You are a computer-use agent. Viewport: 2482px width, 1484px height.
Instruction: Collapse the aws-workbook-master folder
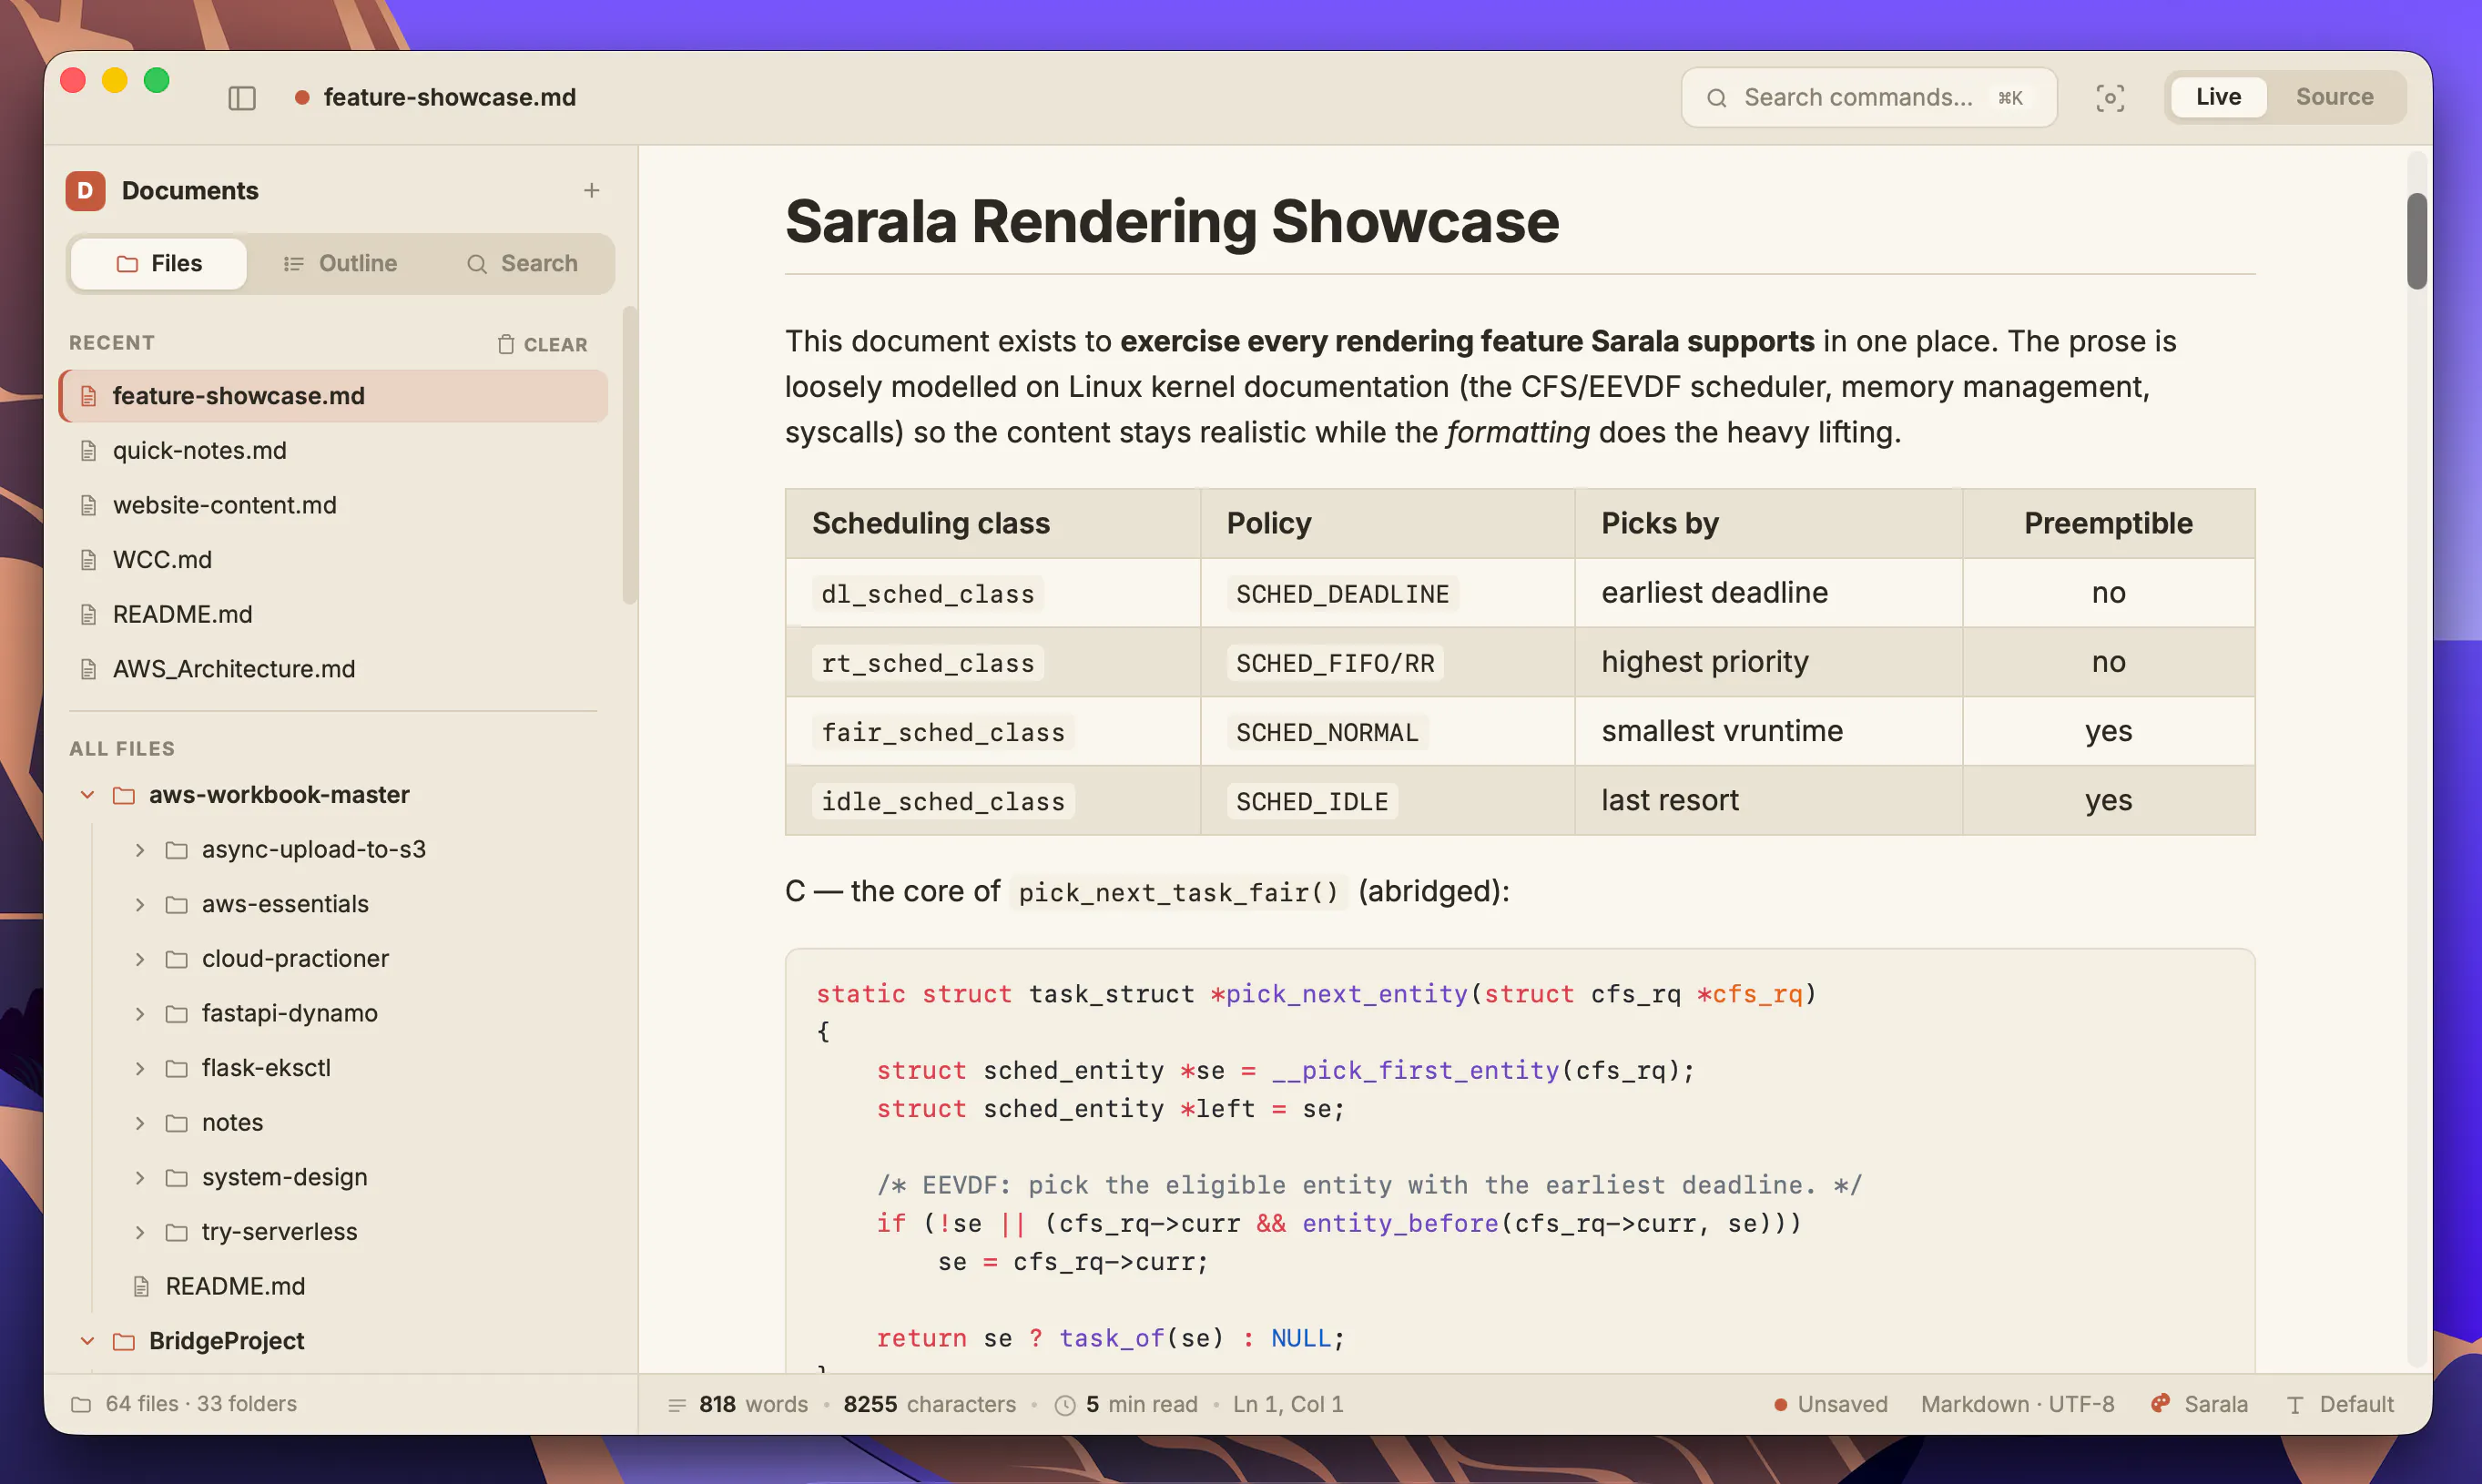[x=87, y=795]
